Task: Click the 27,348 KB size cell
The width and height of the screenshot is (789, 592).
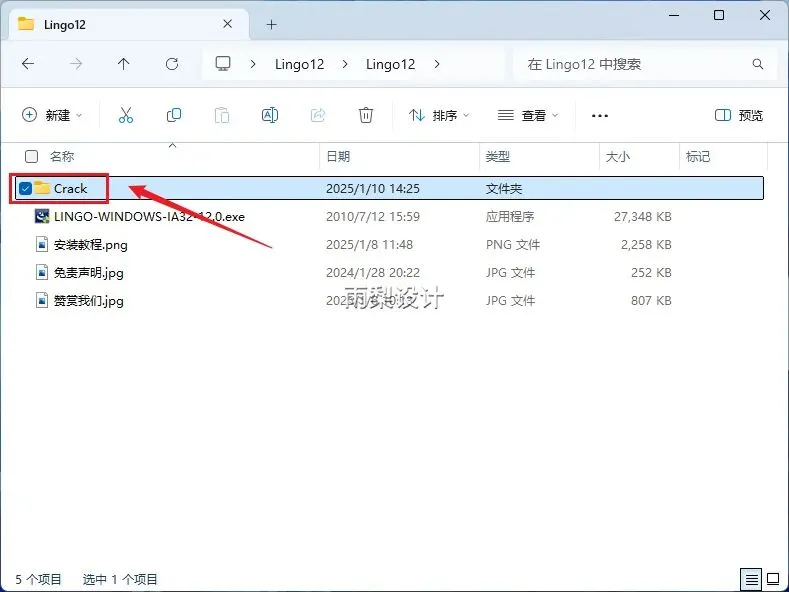Action: tap(643, 216)
